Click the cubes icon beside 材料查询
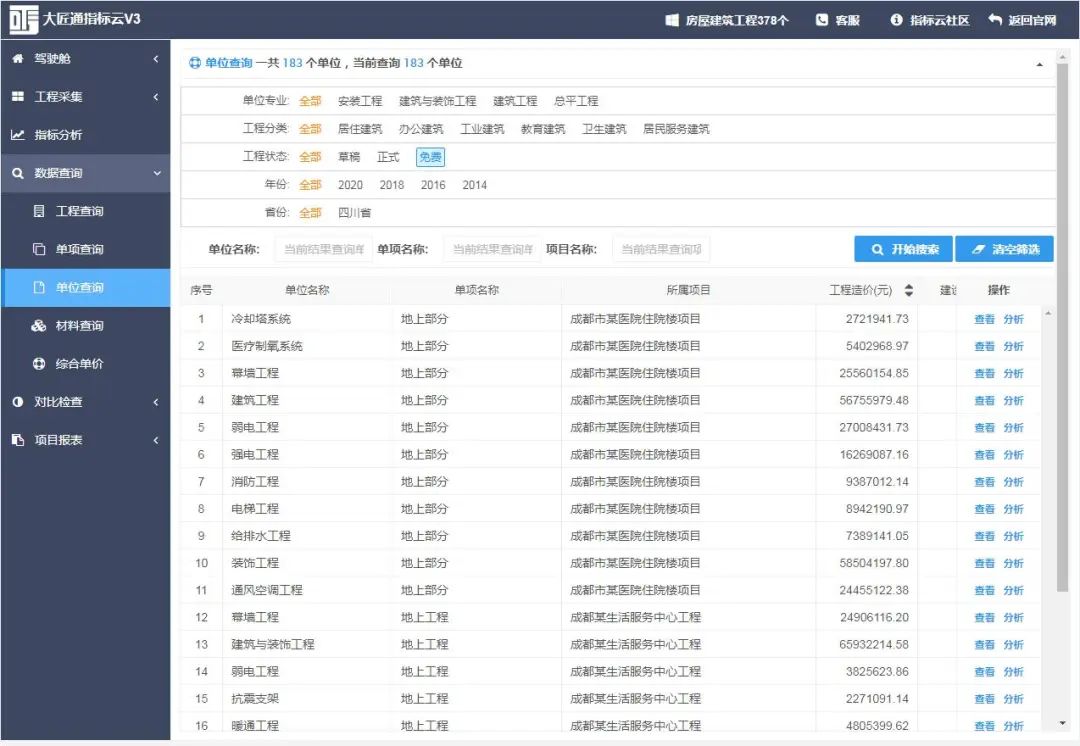The width and height of the screenshot is (1080, 746). click(39, 325)
